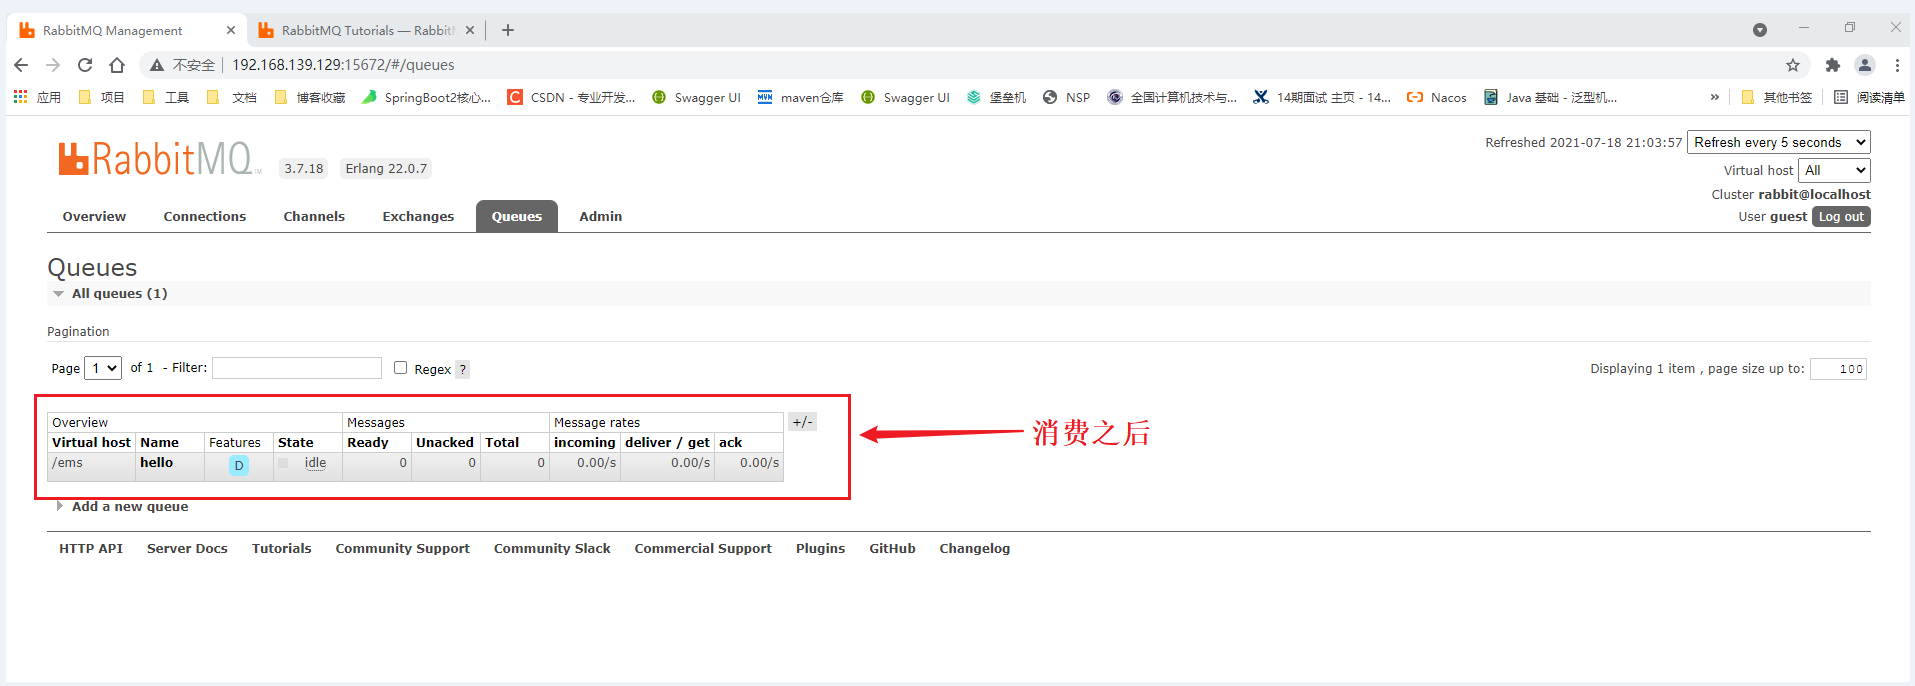The width and height of the screenshot is (1915, 686).
Task: Open the first Swagger UI bookmark
Action: [x=696, y=97]
